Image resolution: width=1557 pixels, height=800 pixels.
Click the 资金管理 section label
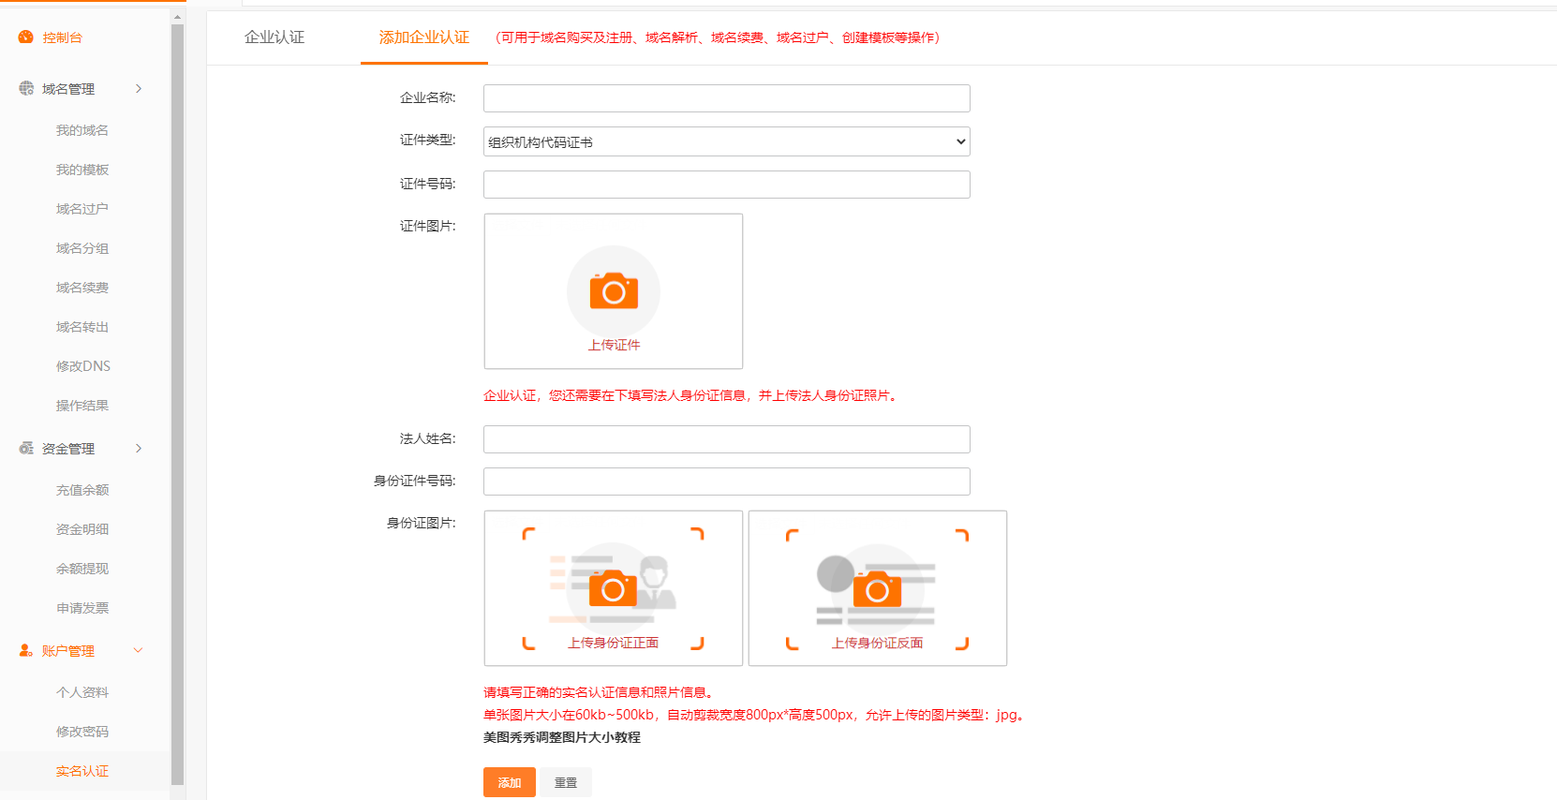tap(68, 448)
